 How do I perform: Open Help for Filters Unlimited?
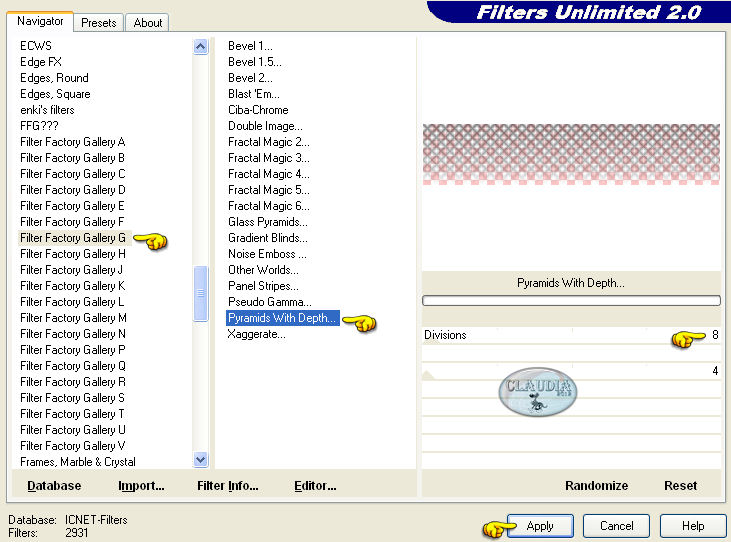tap(693, 526)
